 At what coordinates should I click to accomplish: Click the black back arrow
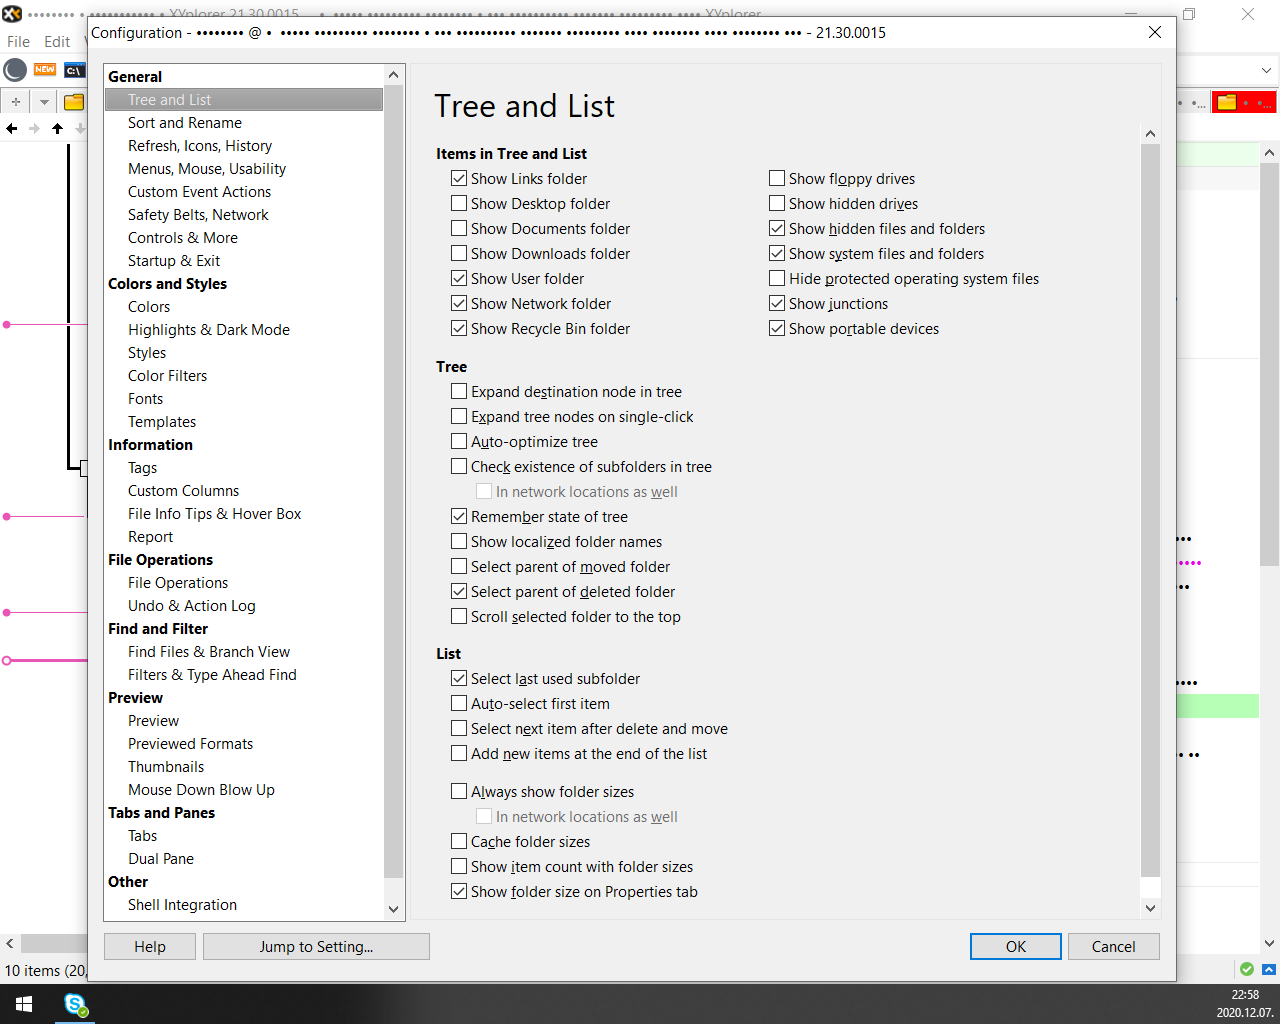tap(12, 128)
